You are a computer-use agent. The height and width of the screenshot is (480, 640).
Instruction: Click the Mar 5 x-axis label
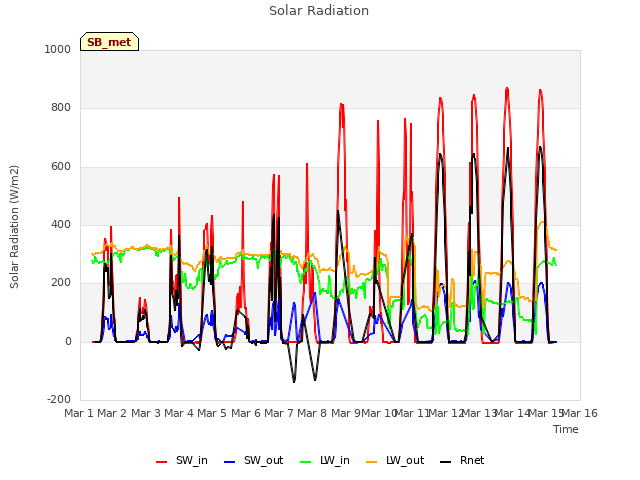click(x=212, y=413)
